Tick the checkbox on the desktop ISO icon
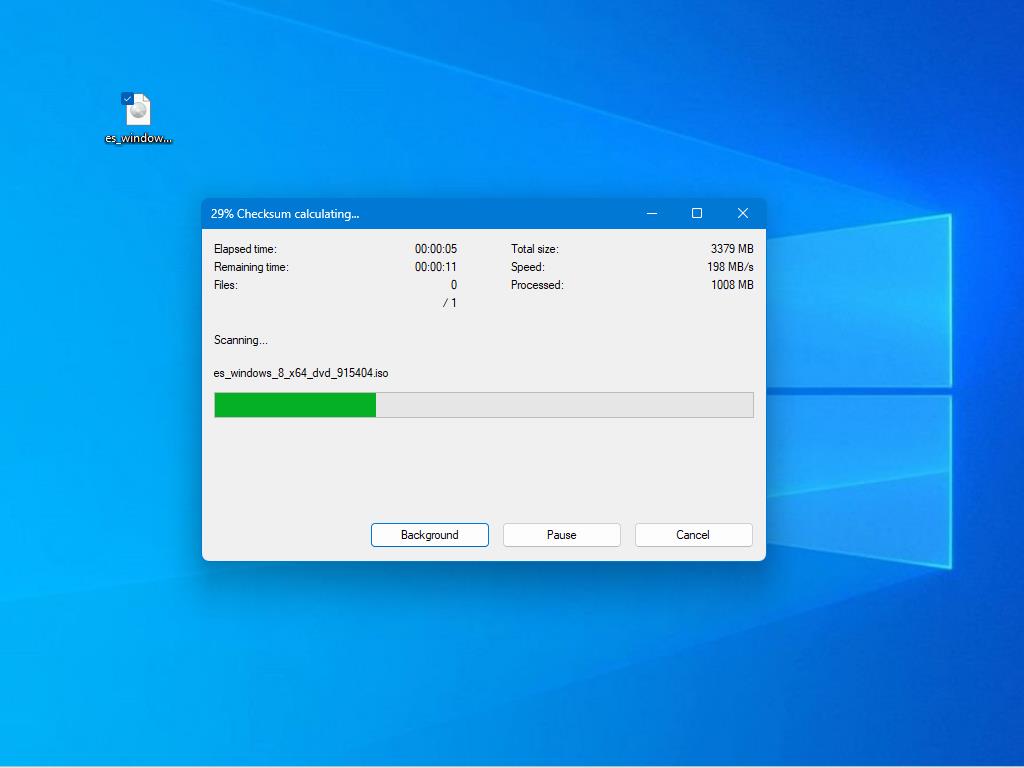This screenshot has width=1024, height=768. (127, 99)
